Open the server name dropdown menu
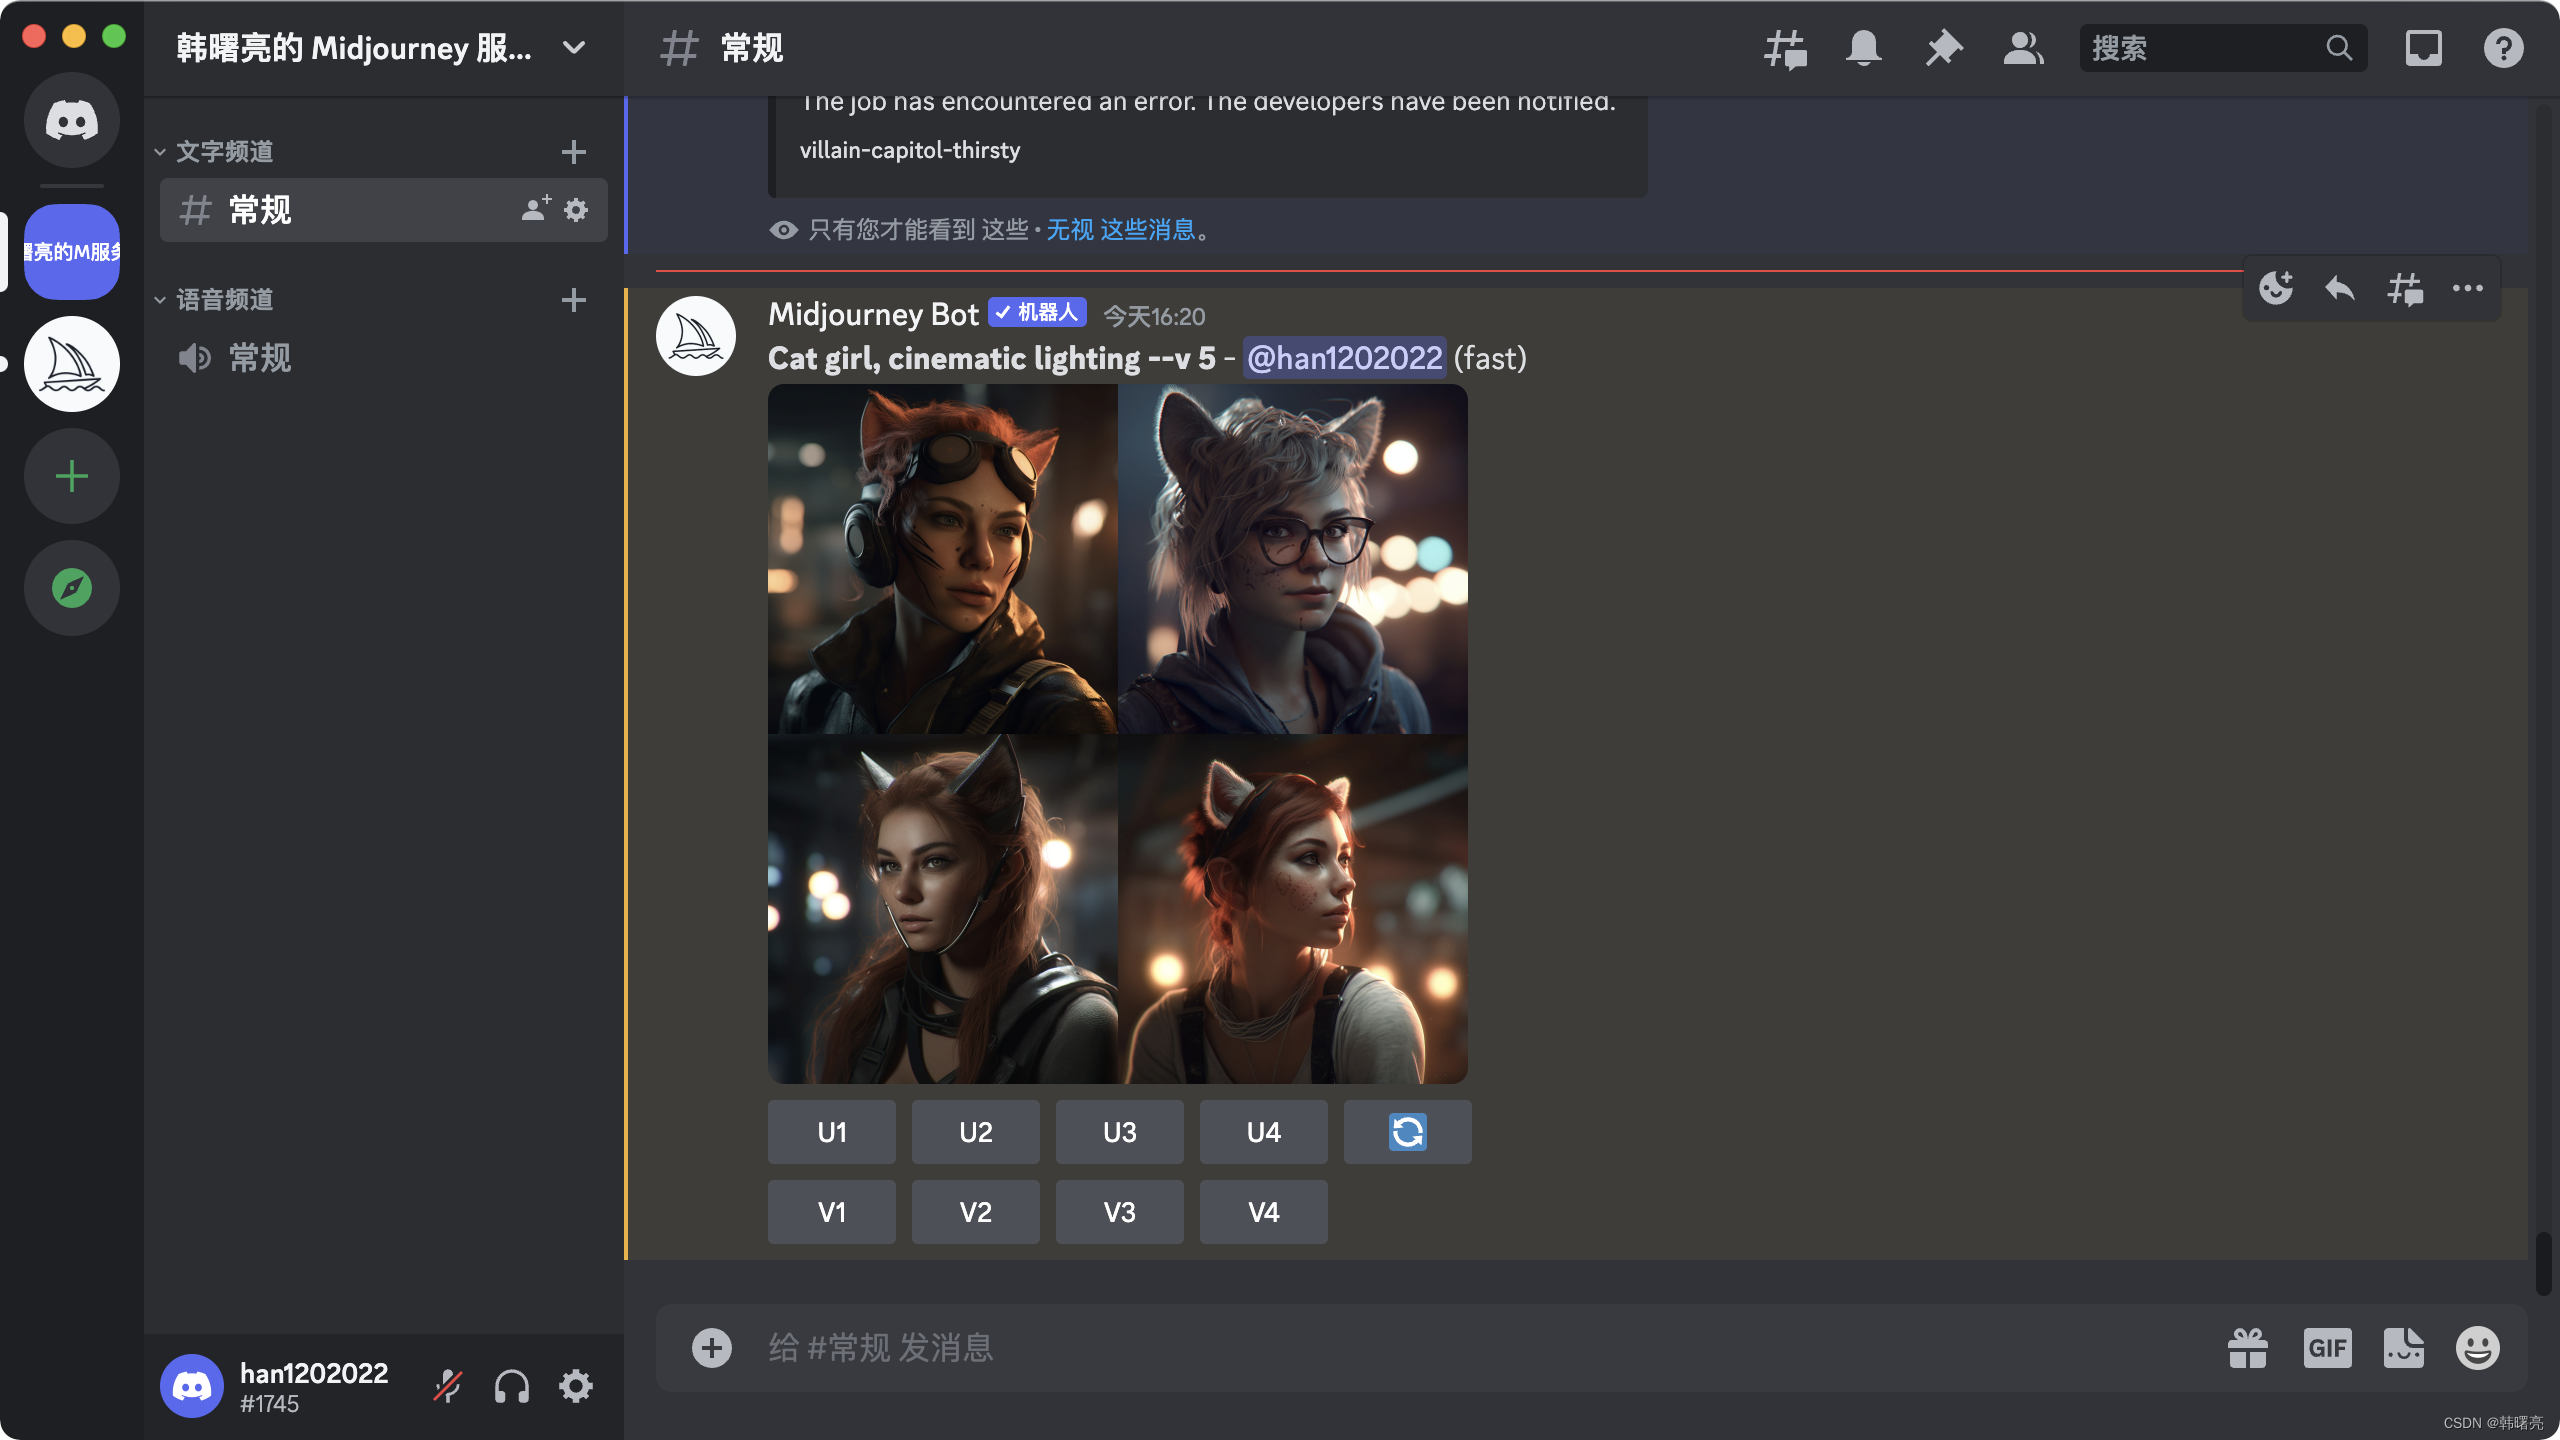 coord(574,48)
